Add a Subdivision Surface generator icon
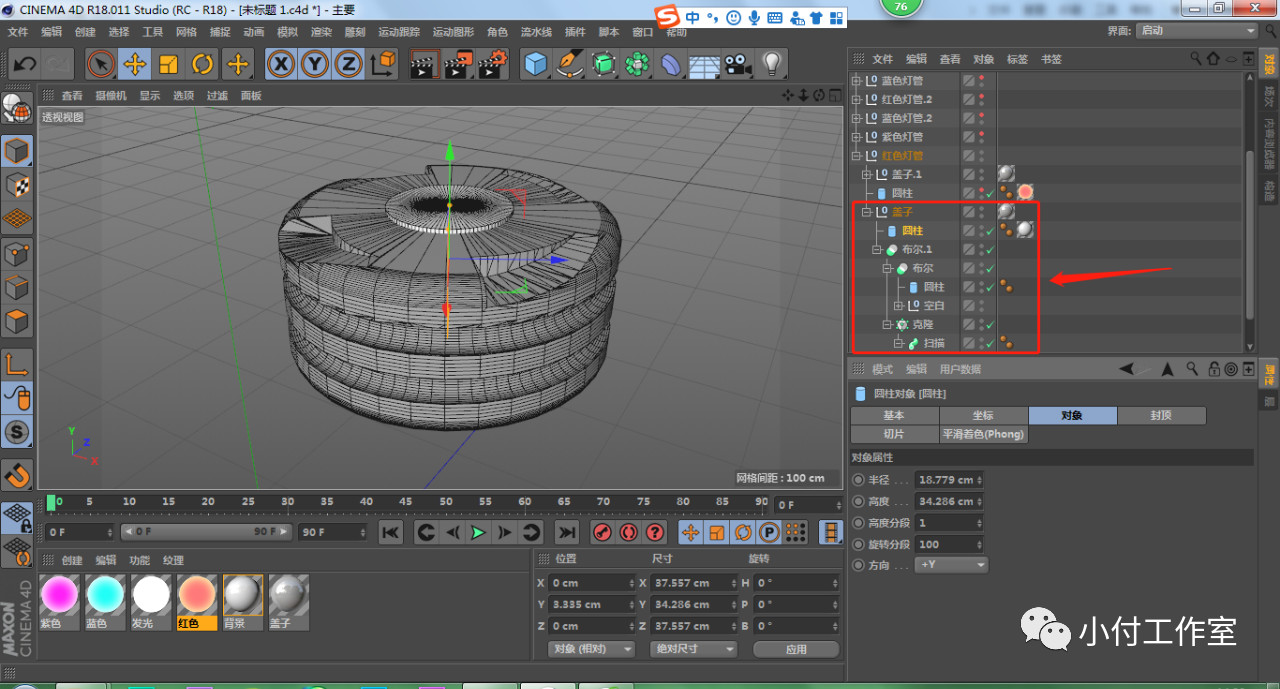1280x689 pixels. click(x=603, y=65)
